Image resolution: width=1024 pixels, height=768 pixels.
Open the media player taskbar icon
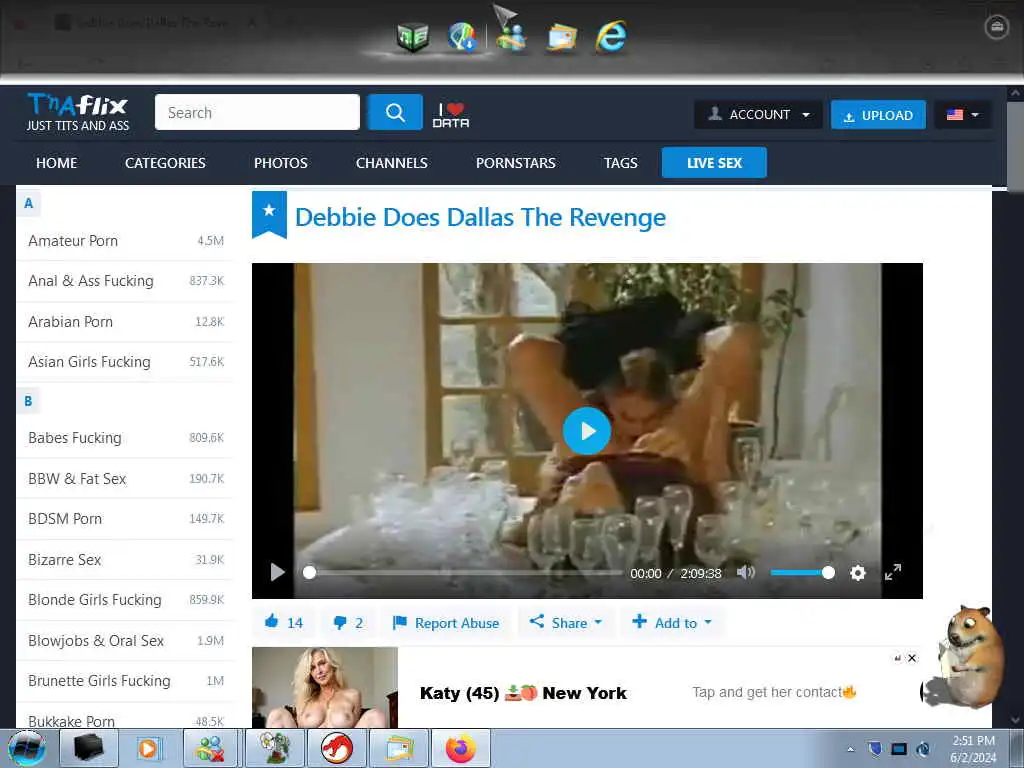(x=149, y=748)
